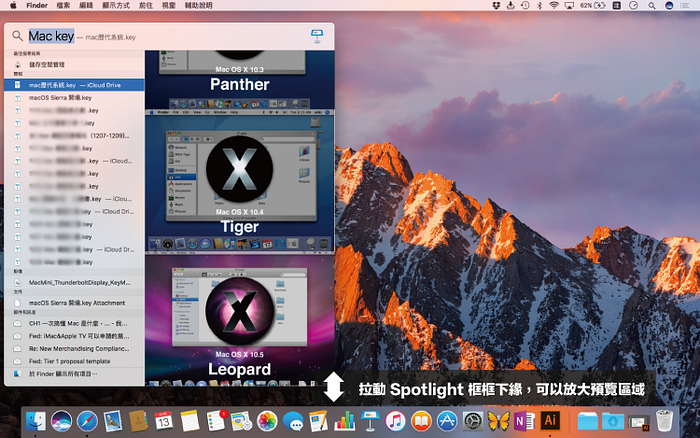This screenshot has width=700, height=438.
Task: Open the 顯示方式 menu
Action: 116,5
